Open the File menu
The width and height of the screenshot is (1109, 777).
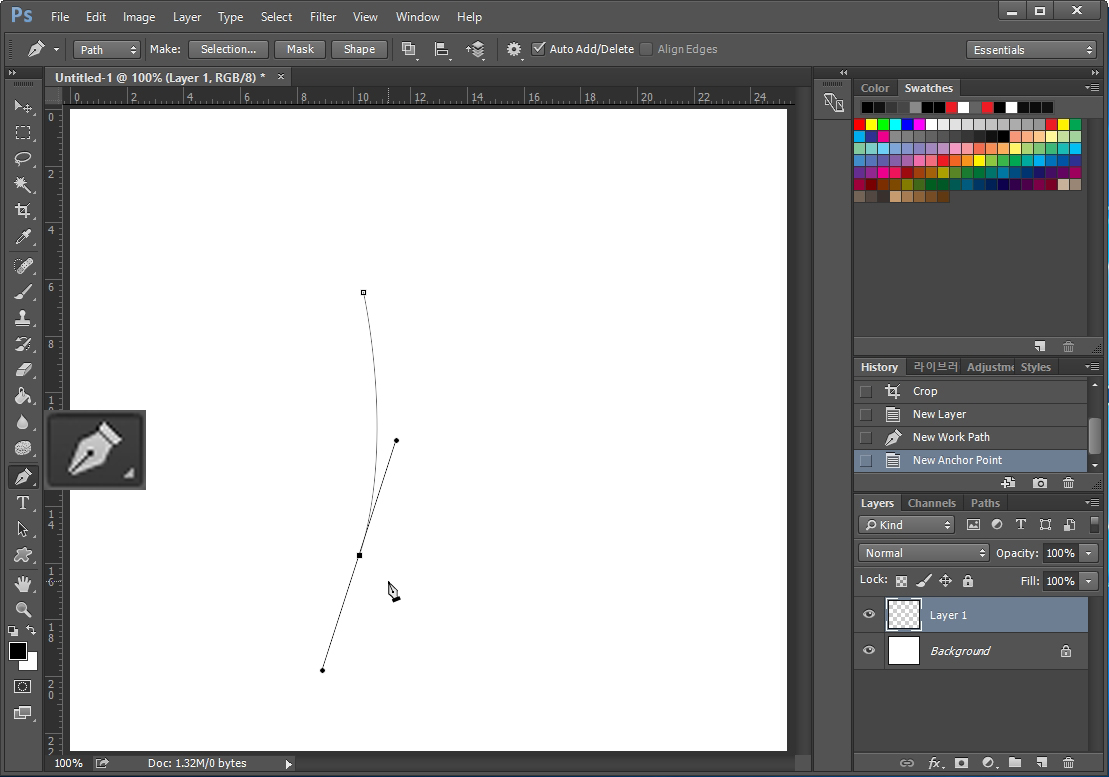point(60,17)
